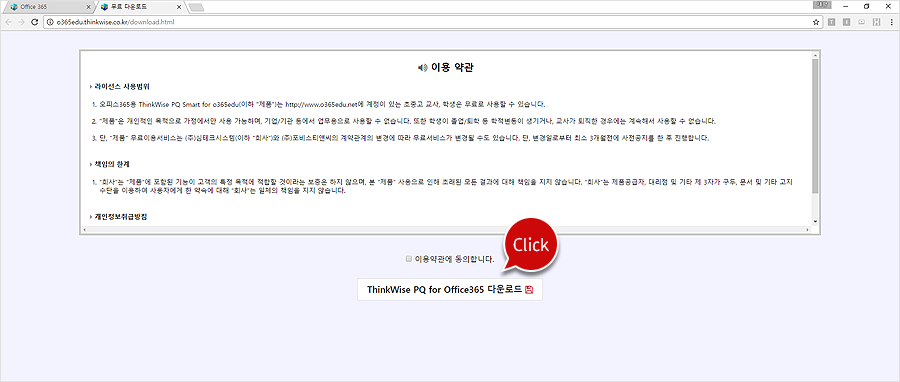This screenshot has width=900, height=382.
Task: Click the 책임의 한계 section heading
Action: coord(113,163)
